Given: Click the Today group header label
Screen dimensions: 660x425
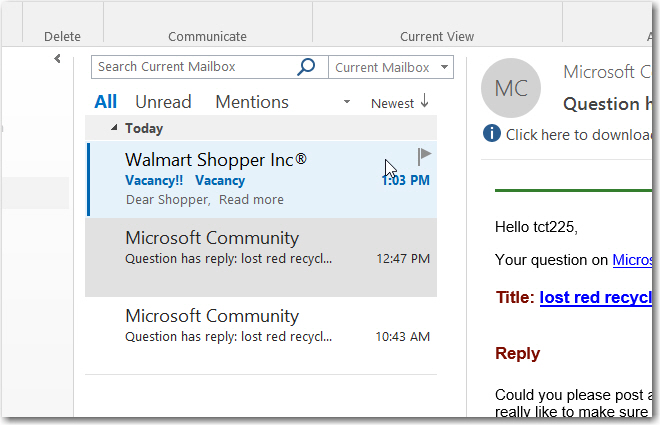Looking at the screenshot, I should [x=144, y=128].
